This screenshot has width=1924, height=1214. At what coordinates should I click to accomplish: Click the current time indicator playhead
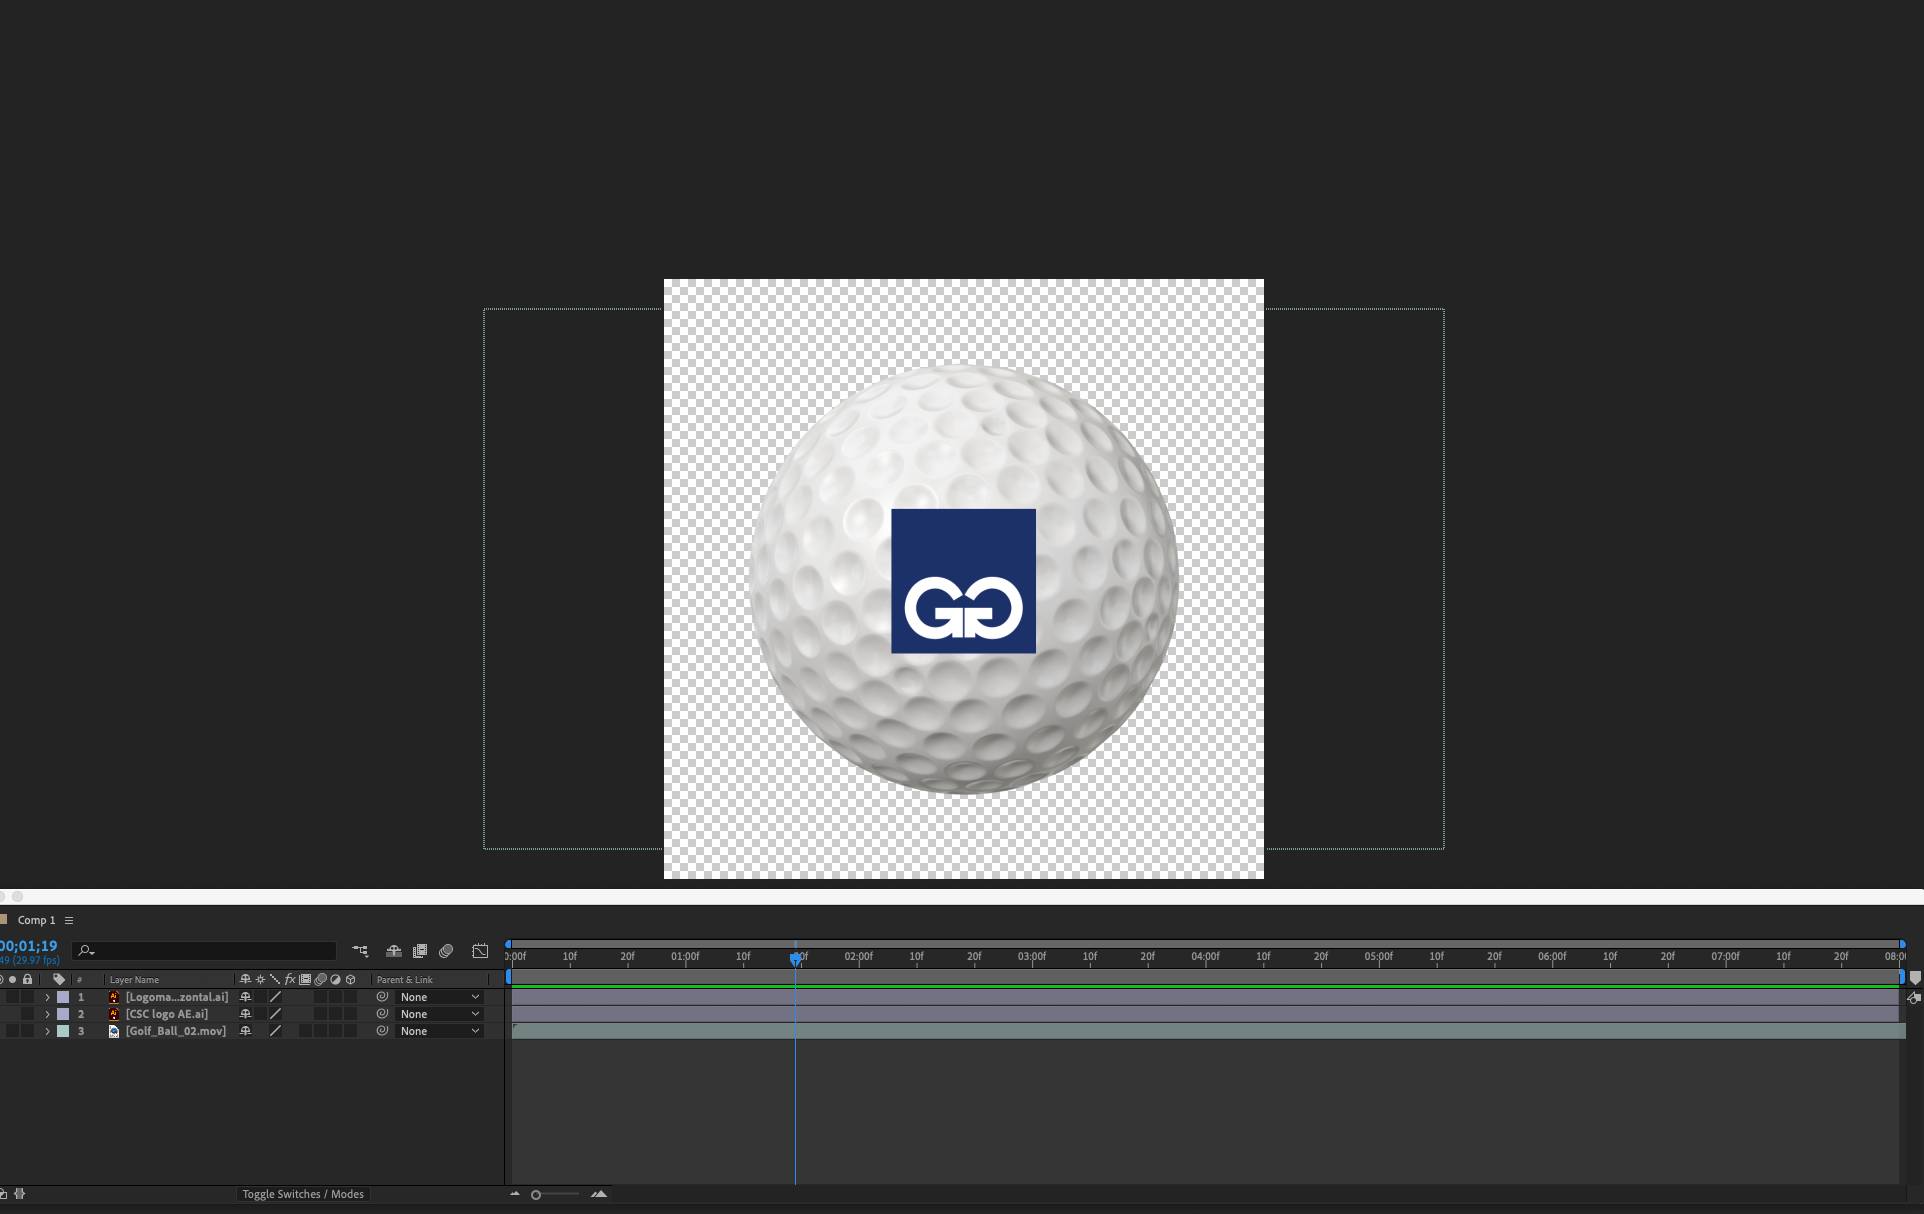tap(796, 958)
